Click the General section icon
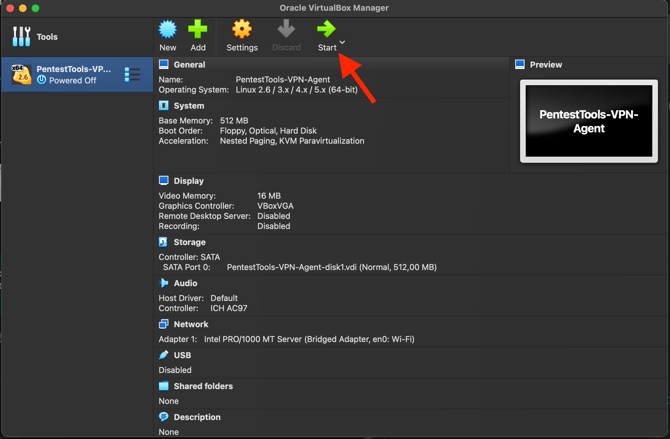The image size is (670, 439). (164, 65)
